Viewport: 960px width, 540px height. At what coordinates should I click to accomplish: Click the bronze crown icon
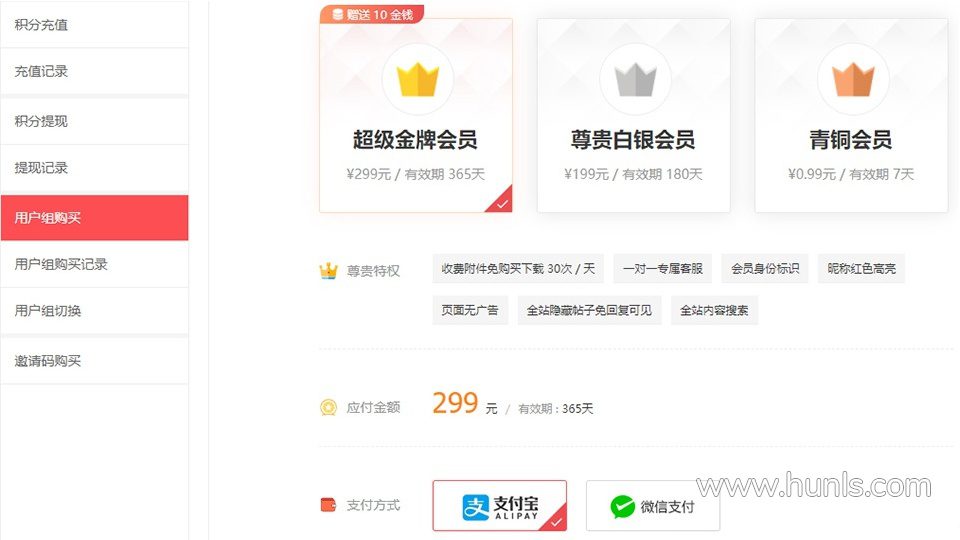853,80
